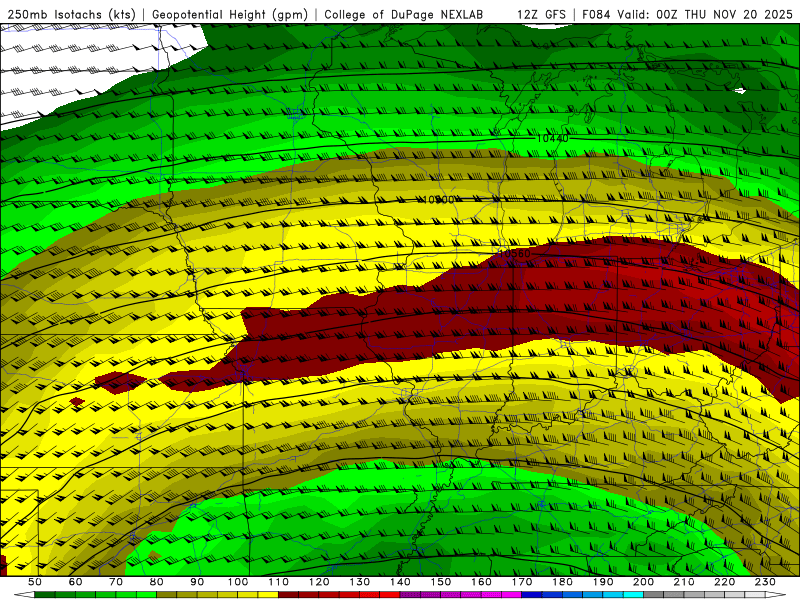The width and height of the screenshot is (800, 600).
Task: Click the 130 tick label of the color scale
Action: click(x=360, y=582)
